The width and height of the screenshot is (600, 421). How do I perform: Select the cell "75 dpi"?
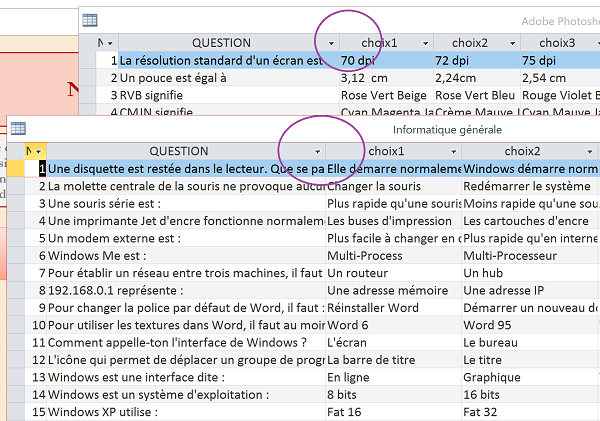click(561, 60)
